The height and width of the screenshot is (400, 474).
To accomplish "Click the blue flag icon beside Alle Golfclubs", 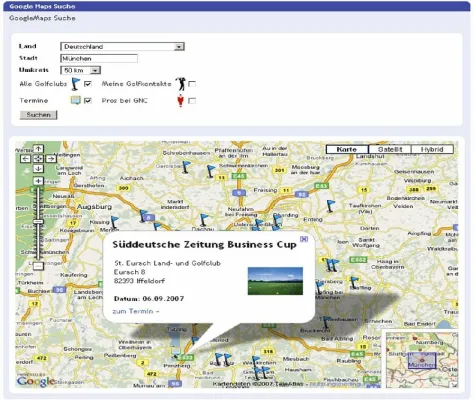I will pos(76,84).
